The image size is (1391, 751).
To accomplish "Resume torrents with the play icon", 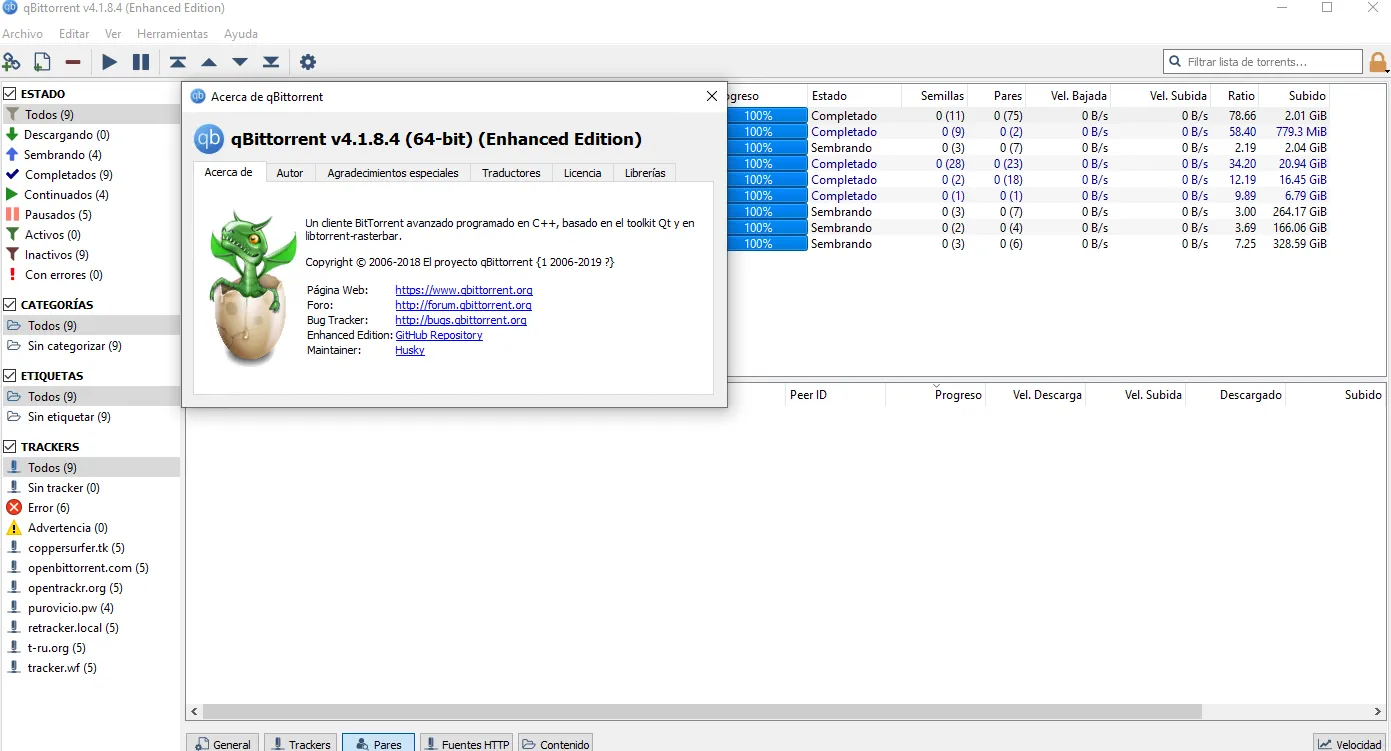I will point(109,61).
